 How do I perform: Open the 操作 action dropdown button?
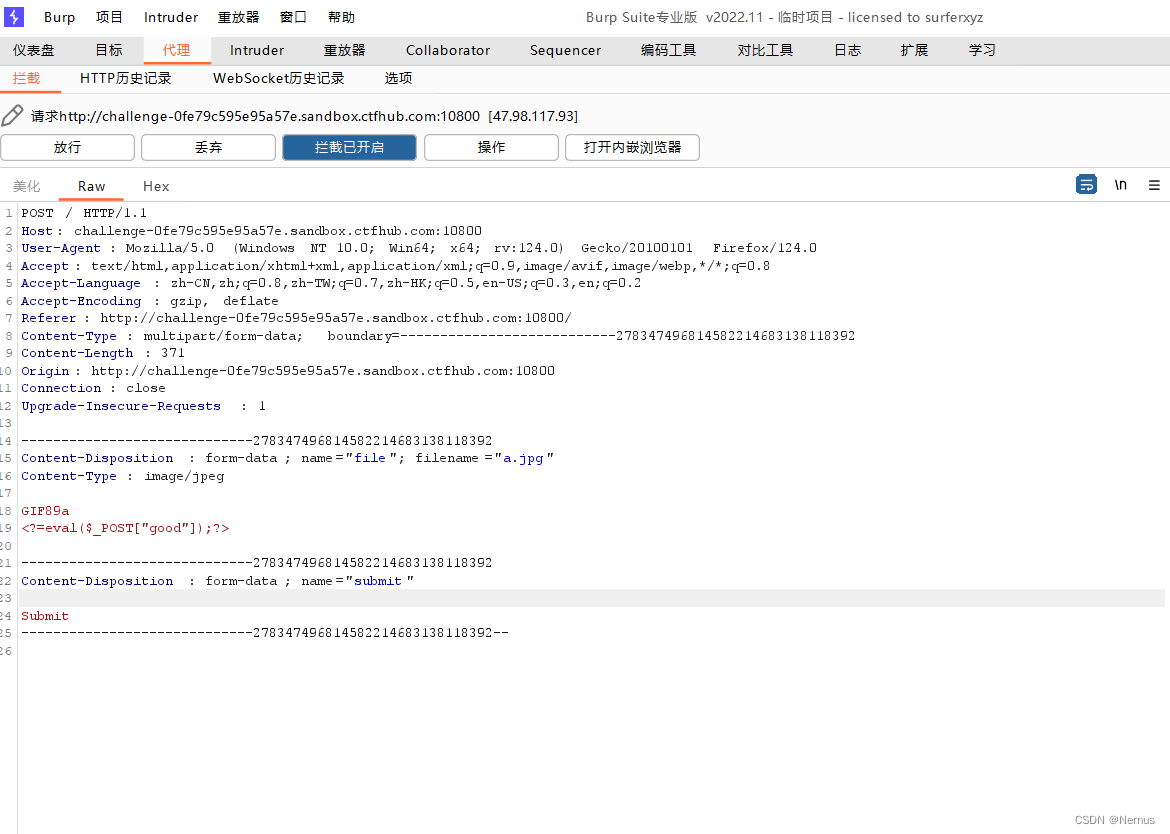(x=491, y=147)
